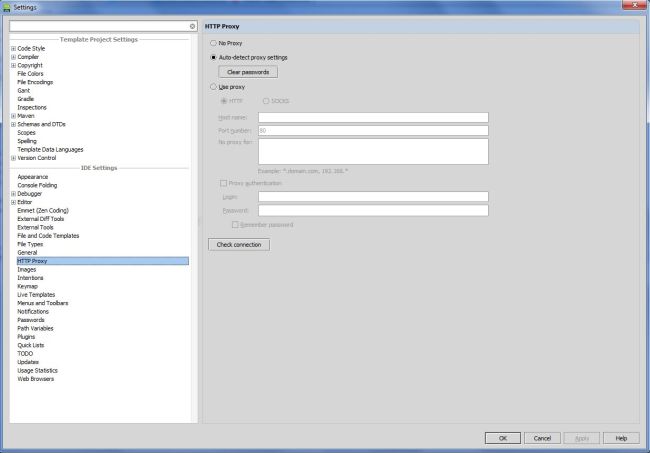Open Web Browsers settings
650x453 pixels.
point(36,379)
